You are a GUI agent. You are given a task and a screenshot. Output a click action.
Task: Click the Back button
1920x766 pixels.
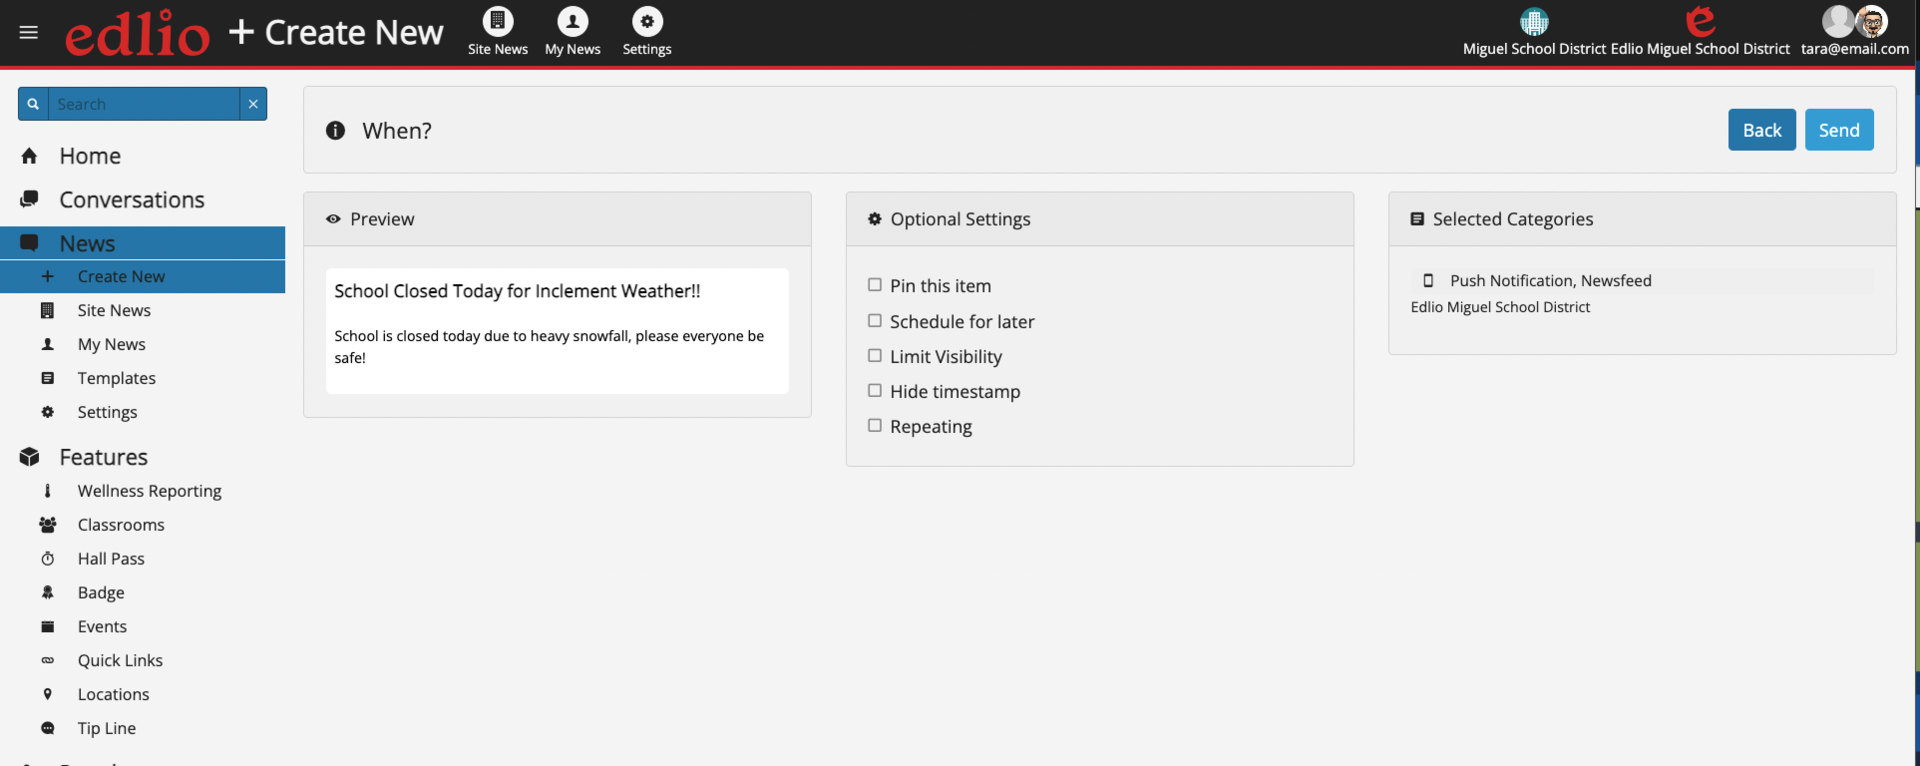point(1762,130)
